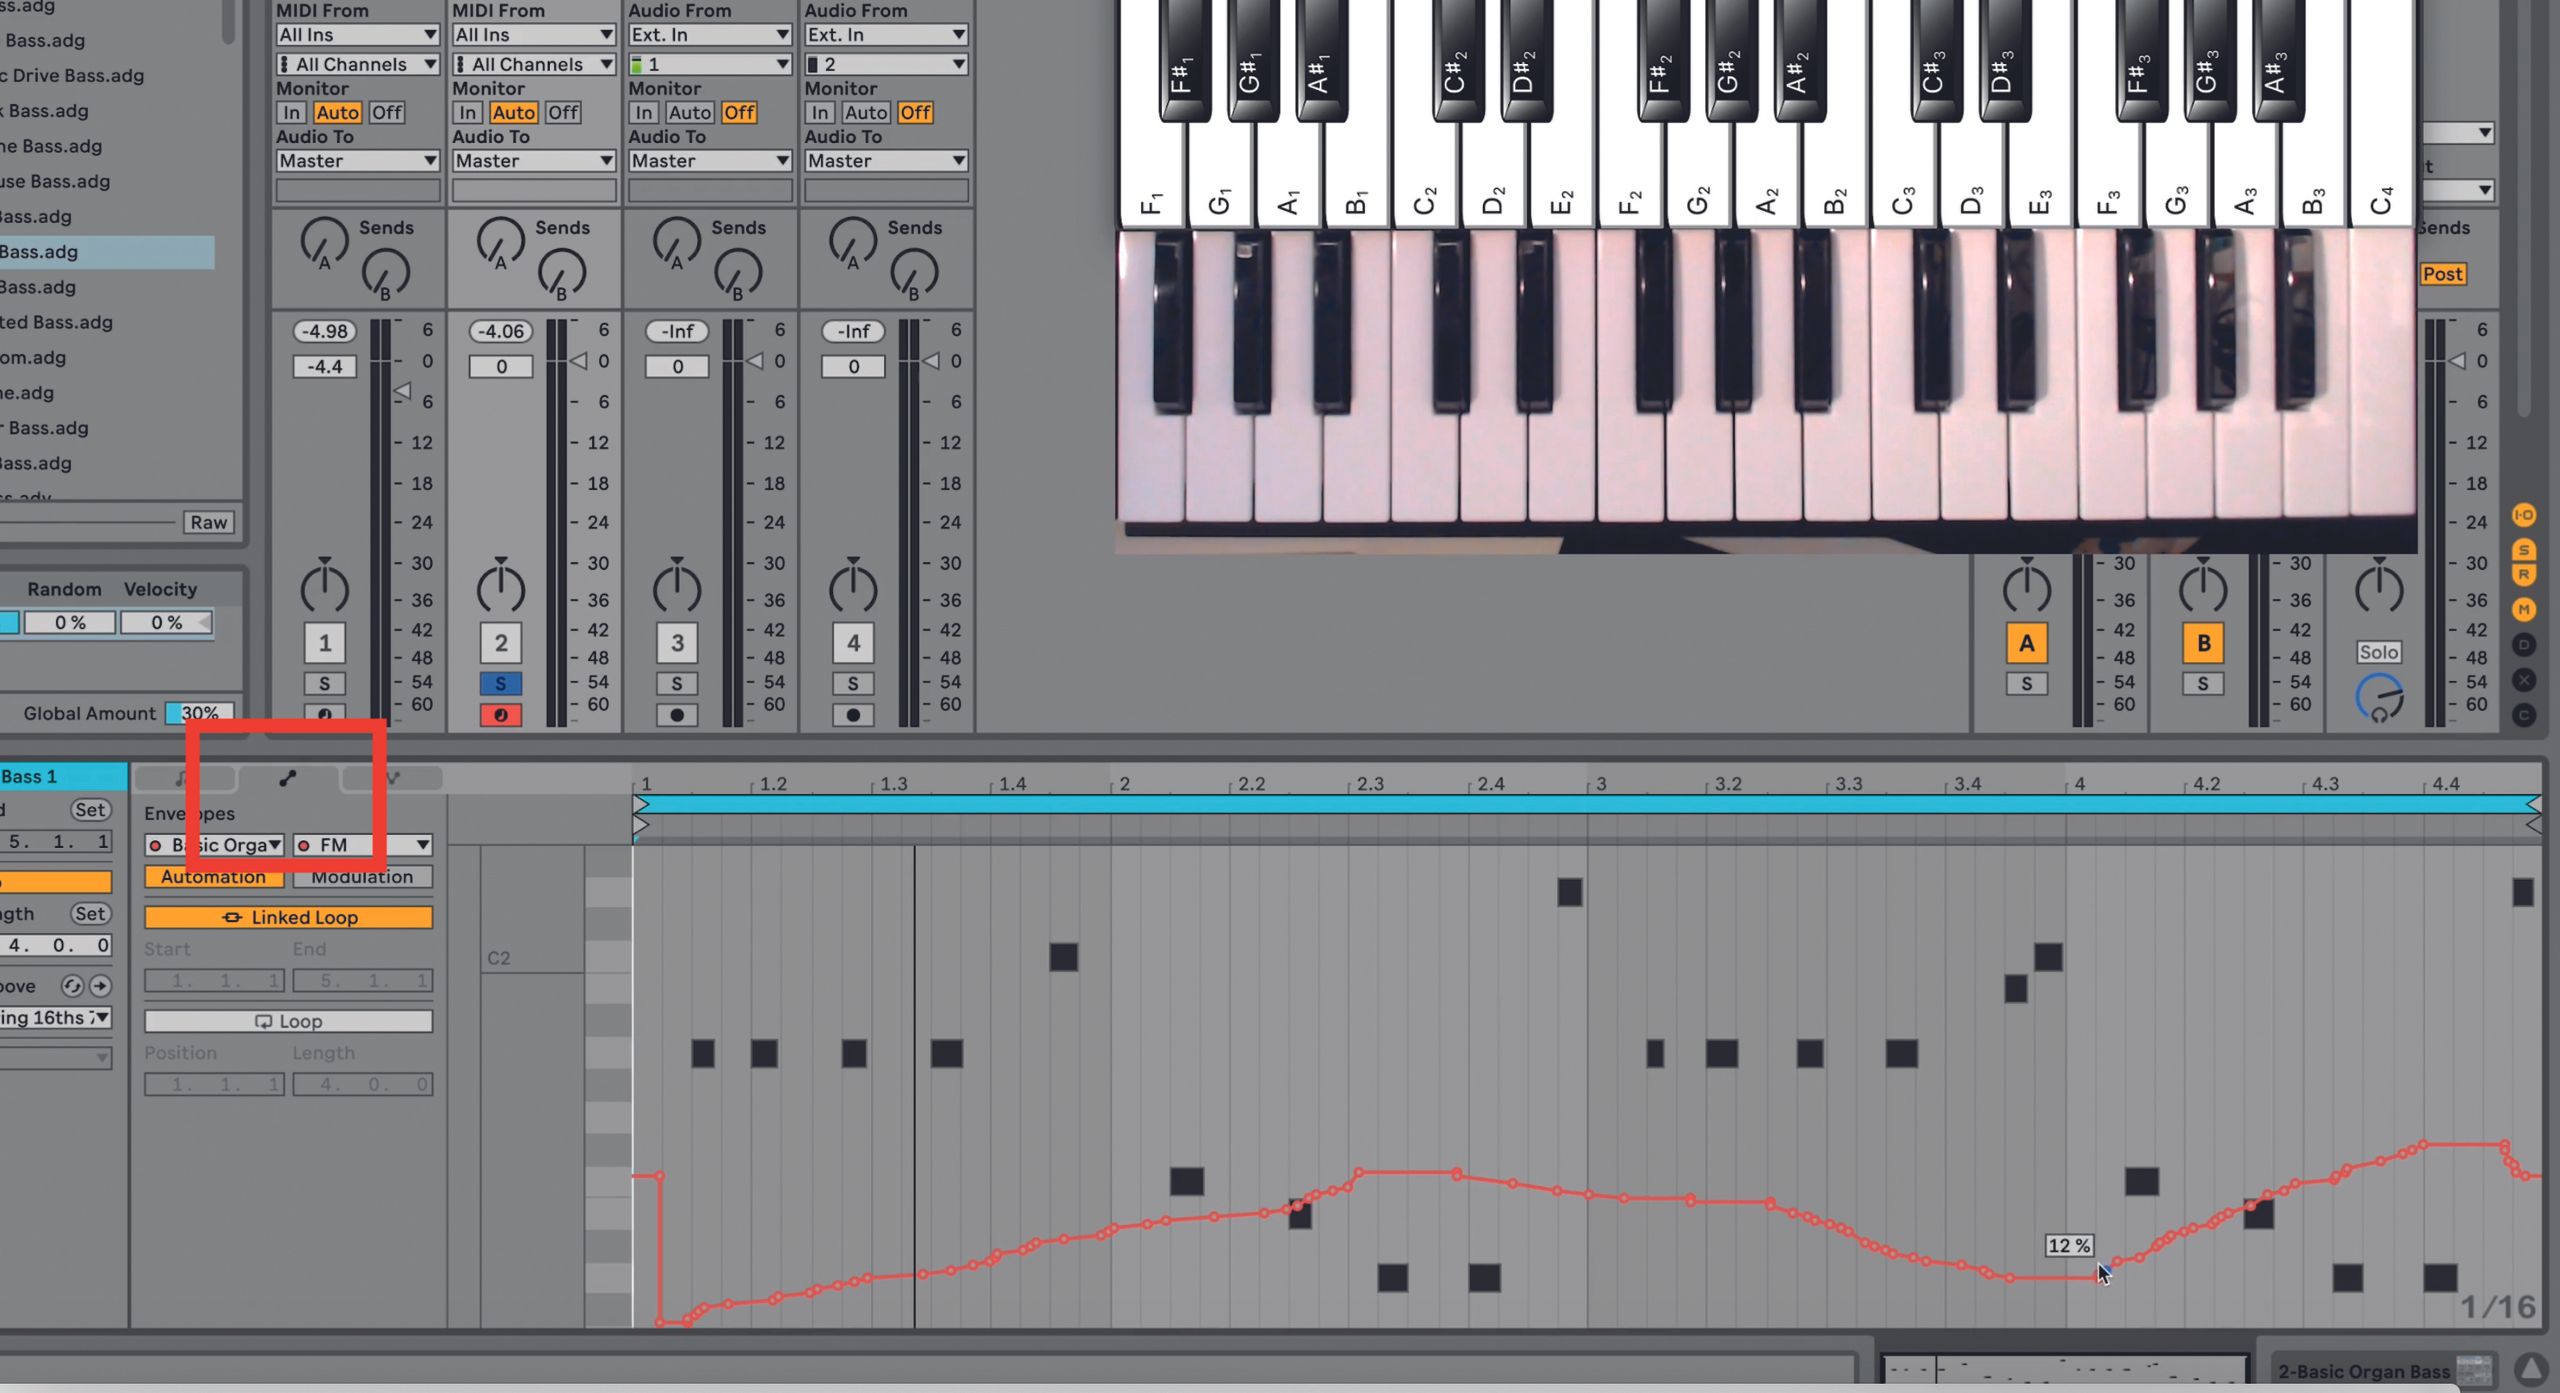The width and height of the screenshot is (2560, 1393).
Task: Toggle the Sends section selector (S)
Action: 2524,550
